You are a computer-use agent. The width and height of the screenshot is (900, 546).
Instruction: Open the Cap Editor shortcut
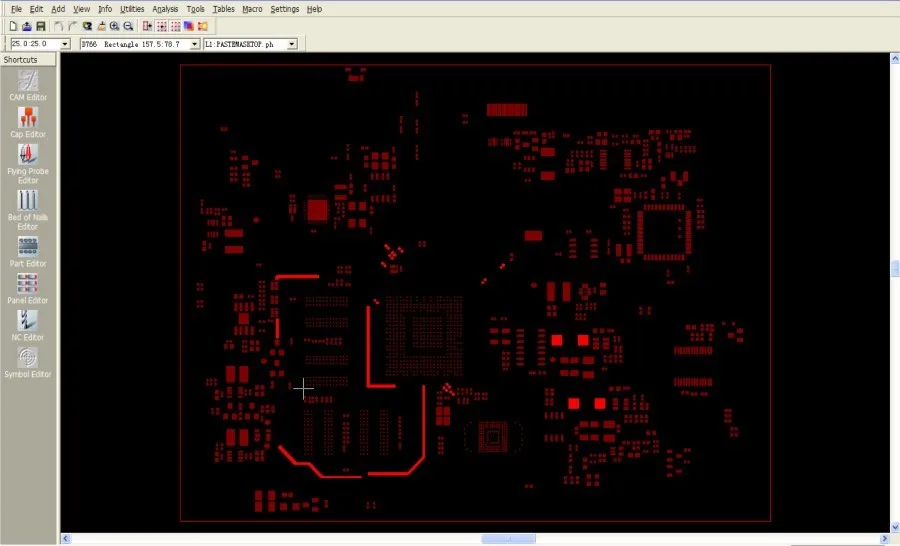click(28, 118)
